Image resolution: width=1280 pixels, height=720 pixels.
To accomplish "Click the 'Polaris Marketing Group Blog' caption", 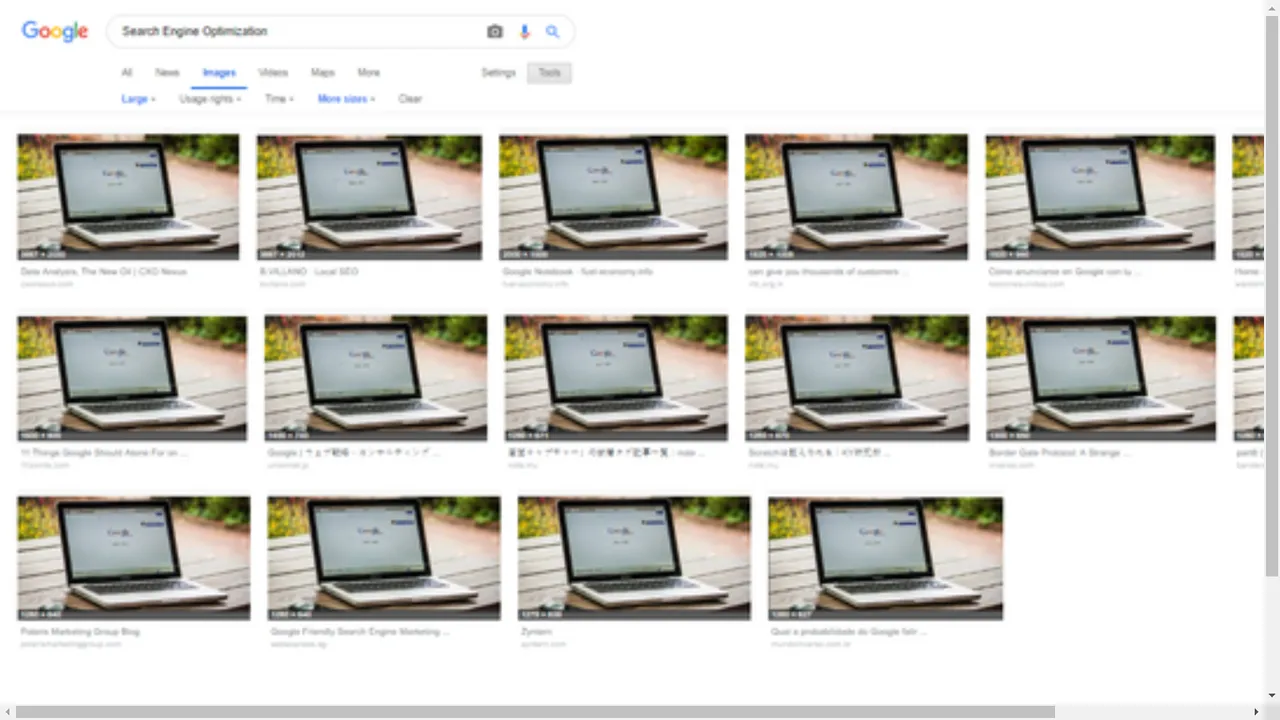I will coord(80,632).
